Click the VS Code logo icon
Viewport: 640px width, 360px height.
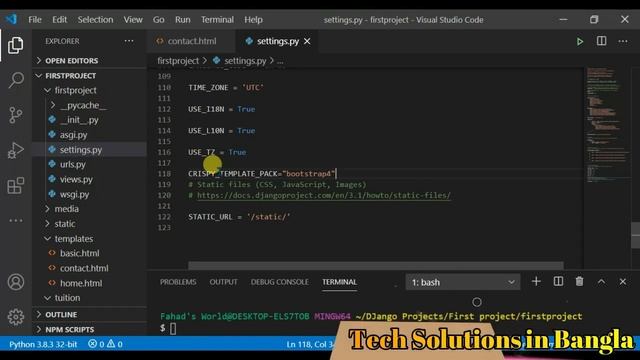coord(11,19)
